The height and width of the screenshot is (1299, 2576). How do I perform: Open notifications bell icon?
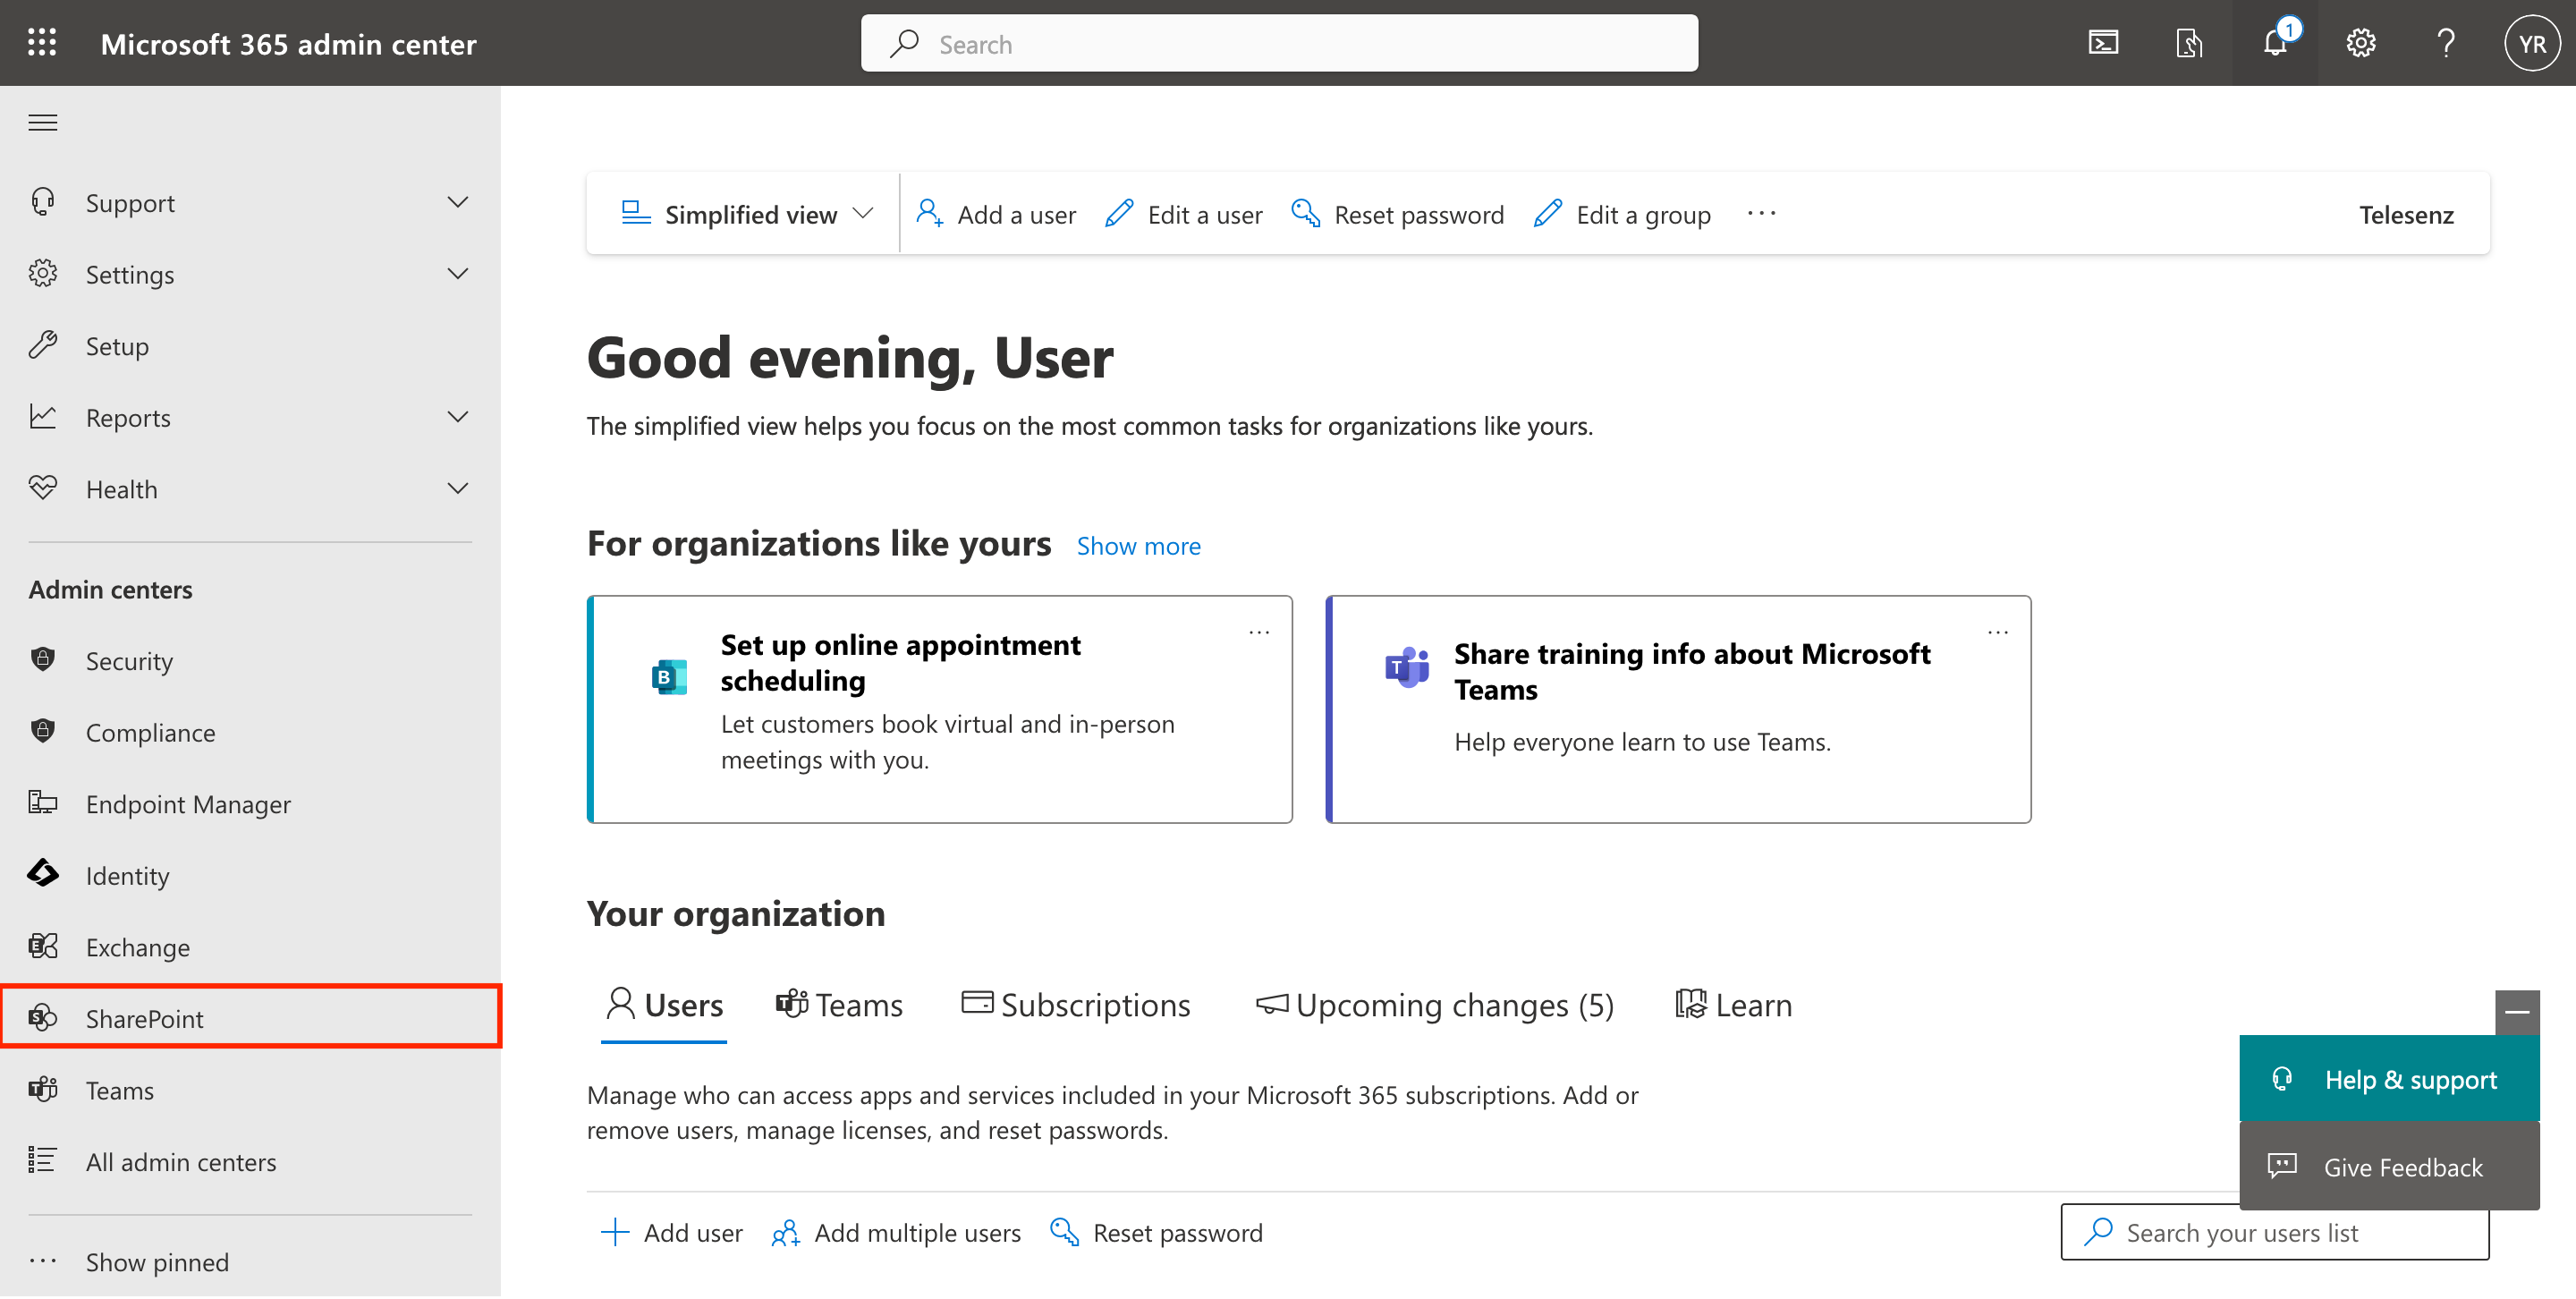pos(2275,43)
